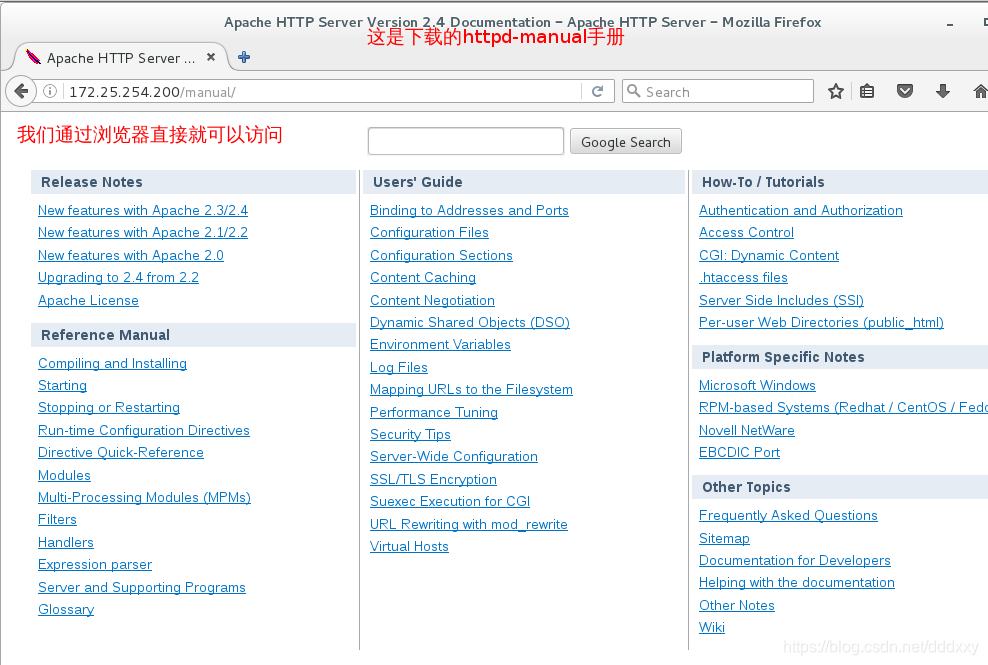
Task: Open Server and Supporting Programs
Action: [142, 587]
